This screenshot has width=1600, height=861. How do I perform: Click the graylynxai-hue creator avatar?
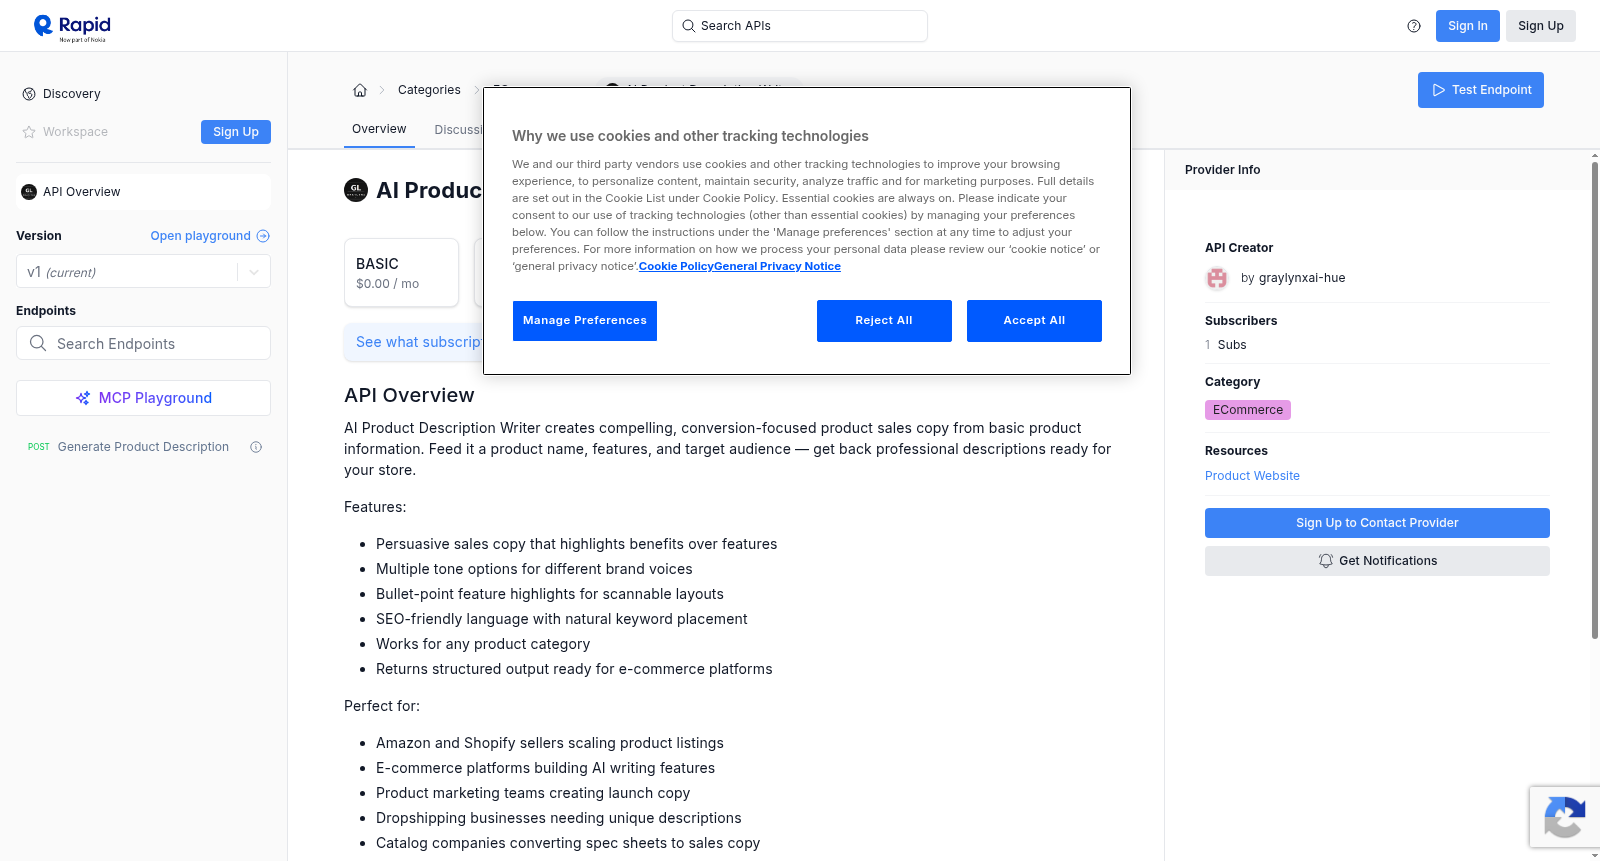(1217, 278)
